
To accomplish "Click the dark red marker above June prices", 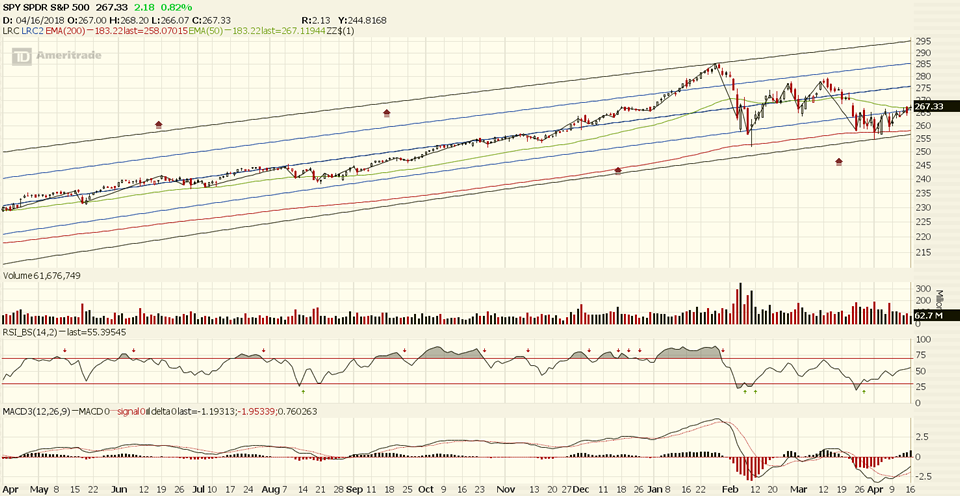I will tap(159, 125).
